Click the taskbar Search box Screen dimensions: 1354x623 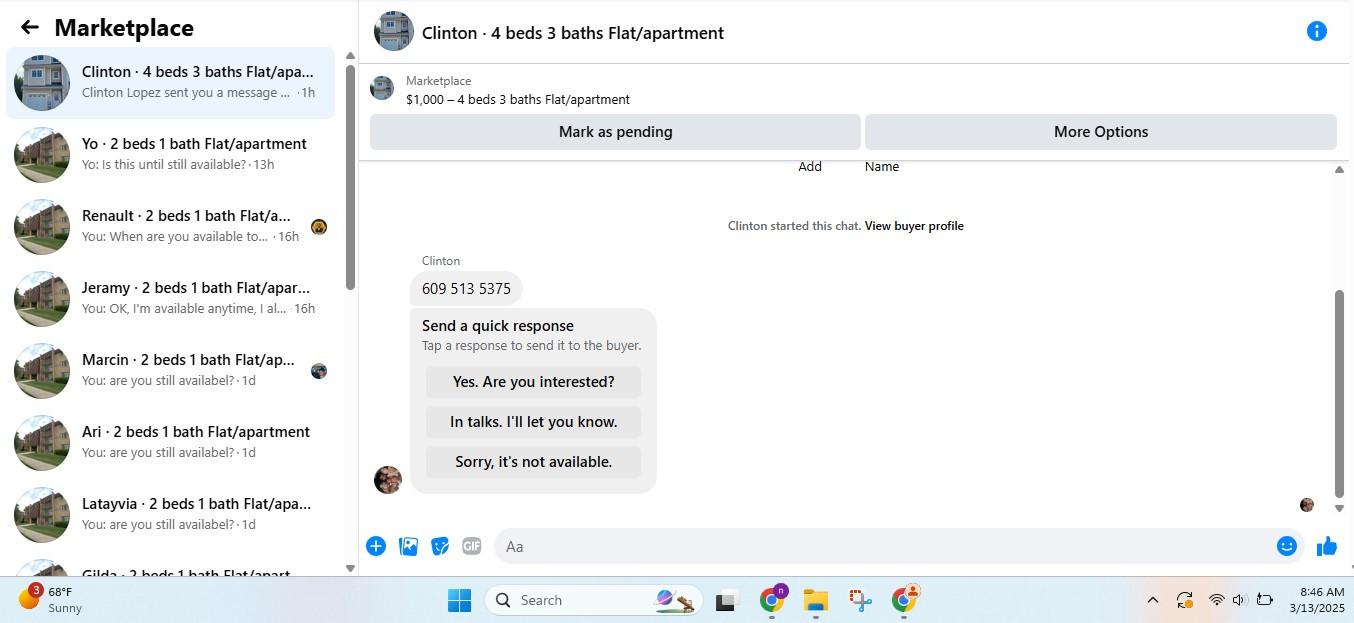[594, 600]
